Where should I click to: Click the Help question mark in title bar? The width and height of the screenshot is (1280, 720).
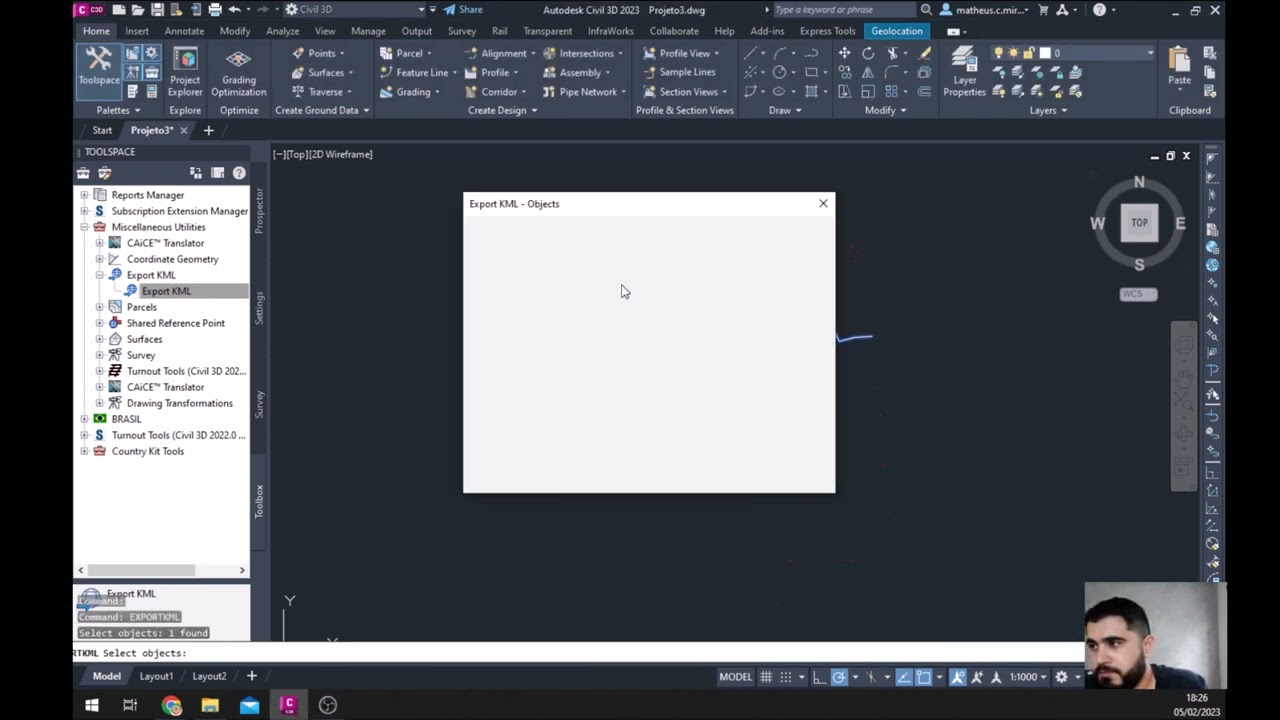coord(1099,10)
